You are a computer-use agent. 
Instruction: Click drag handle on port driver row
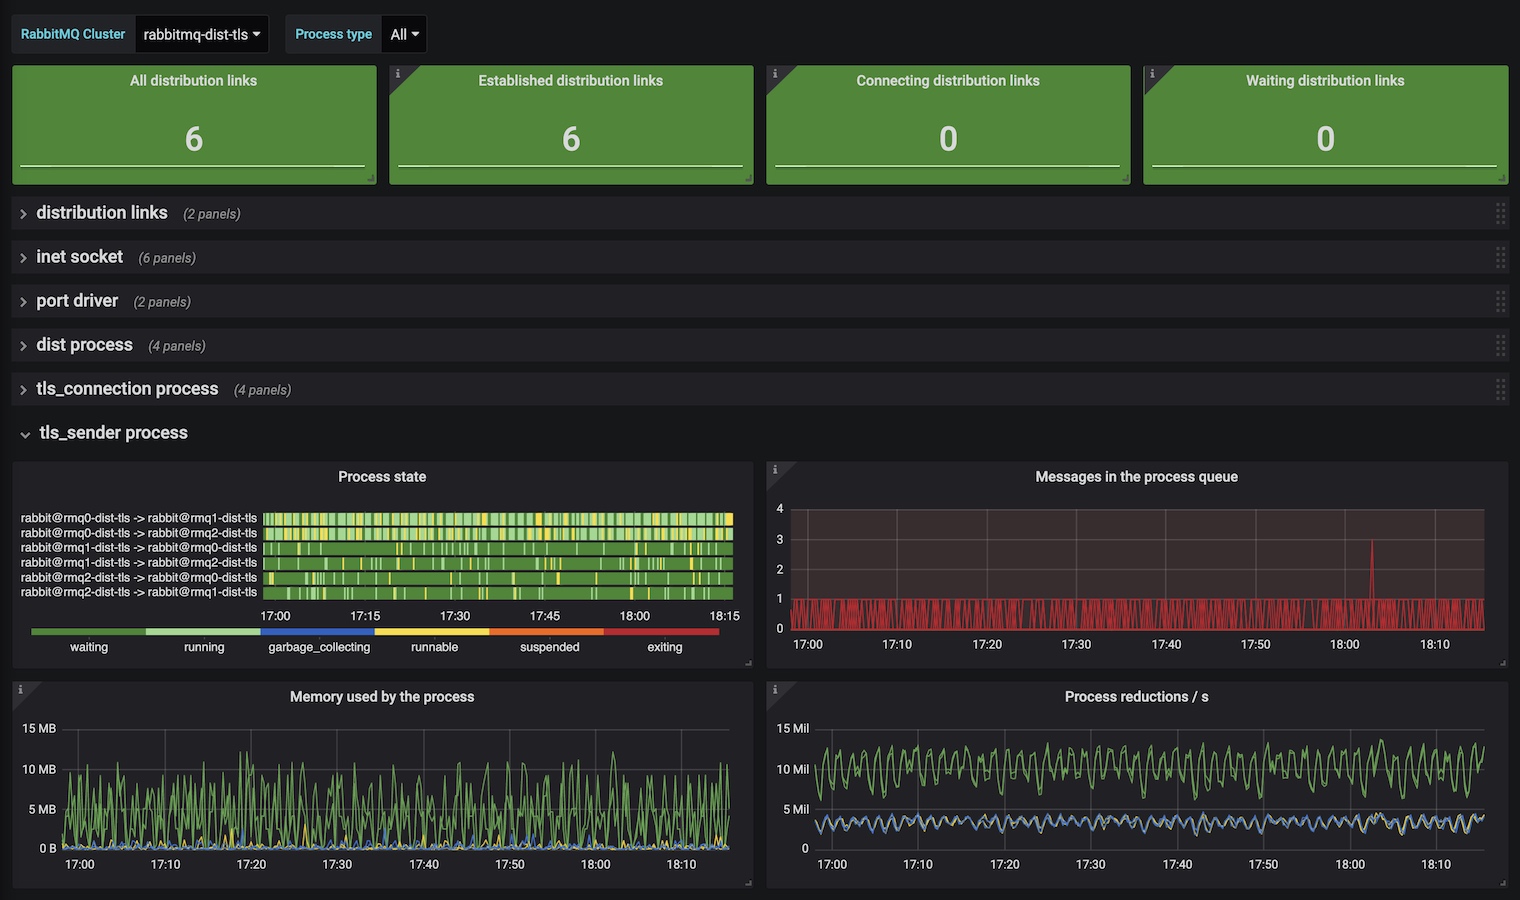tap(1500, 301)
